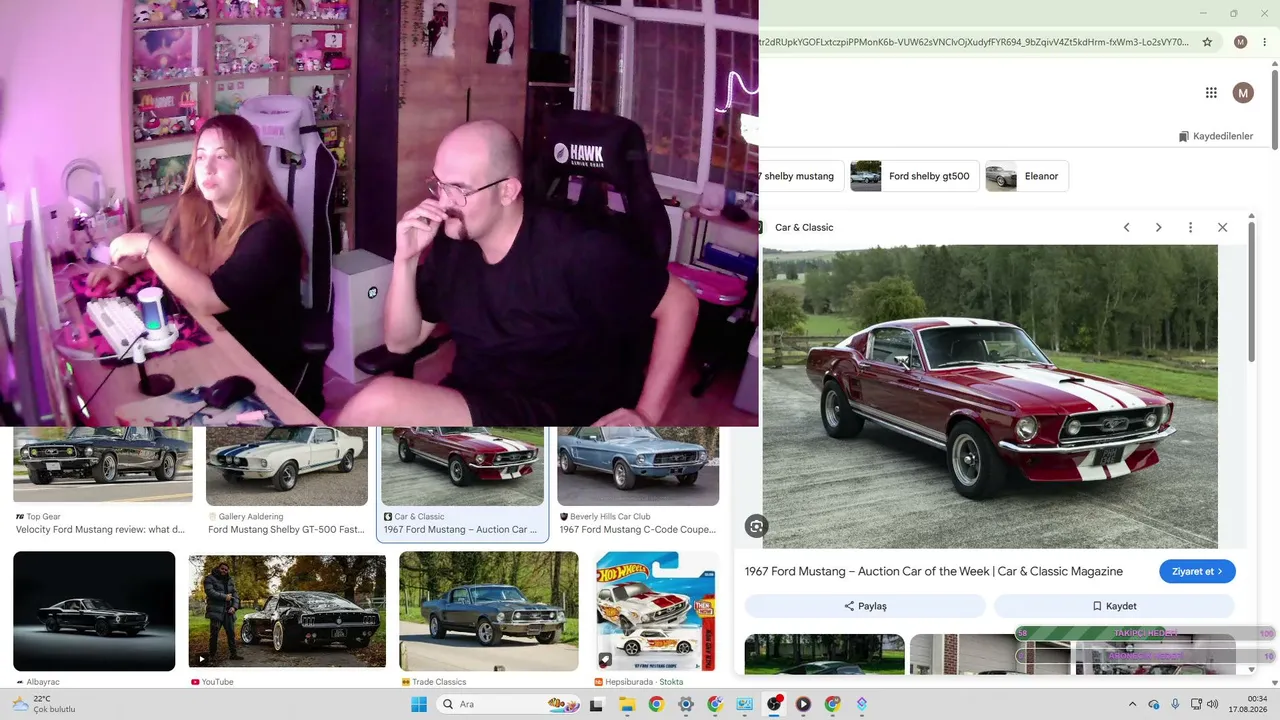Open the weather widget showing 22°C
This screenshot has width=1280, height=720.
point(44,704)
